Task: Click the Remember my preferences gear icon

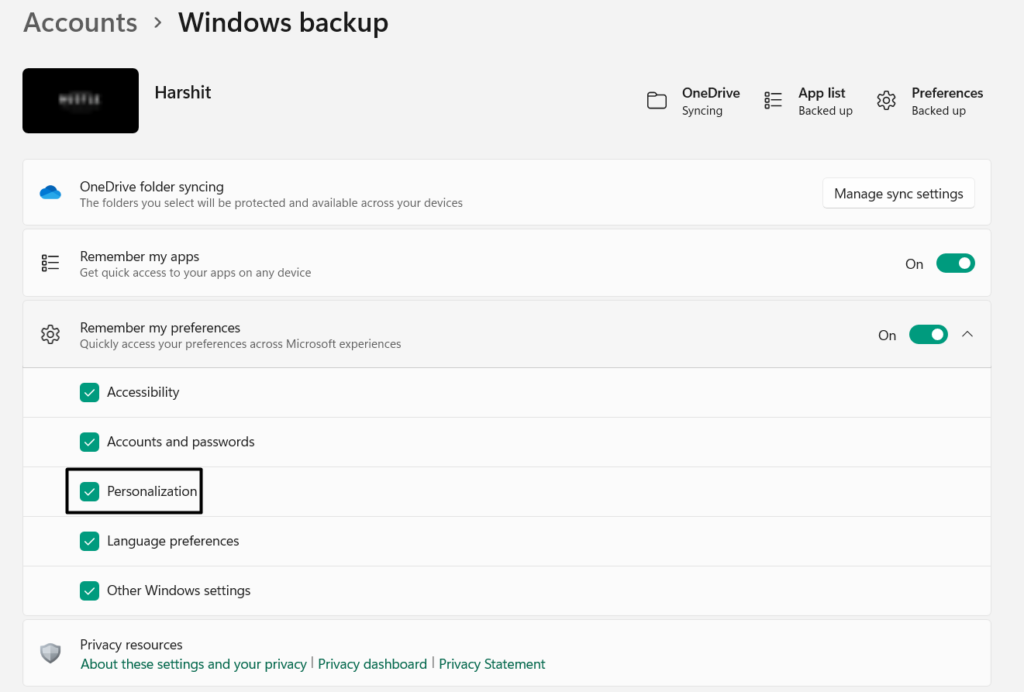Action: point(50,335)
